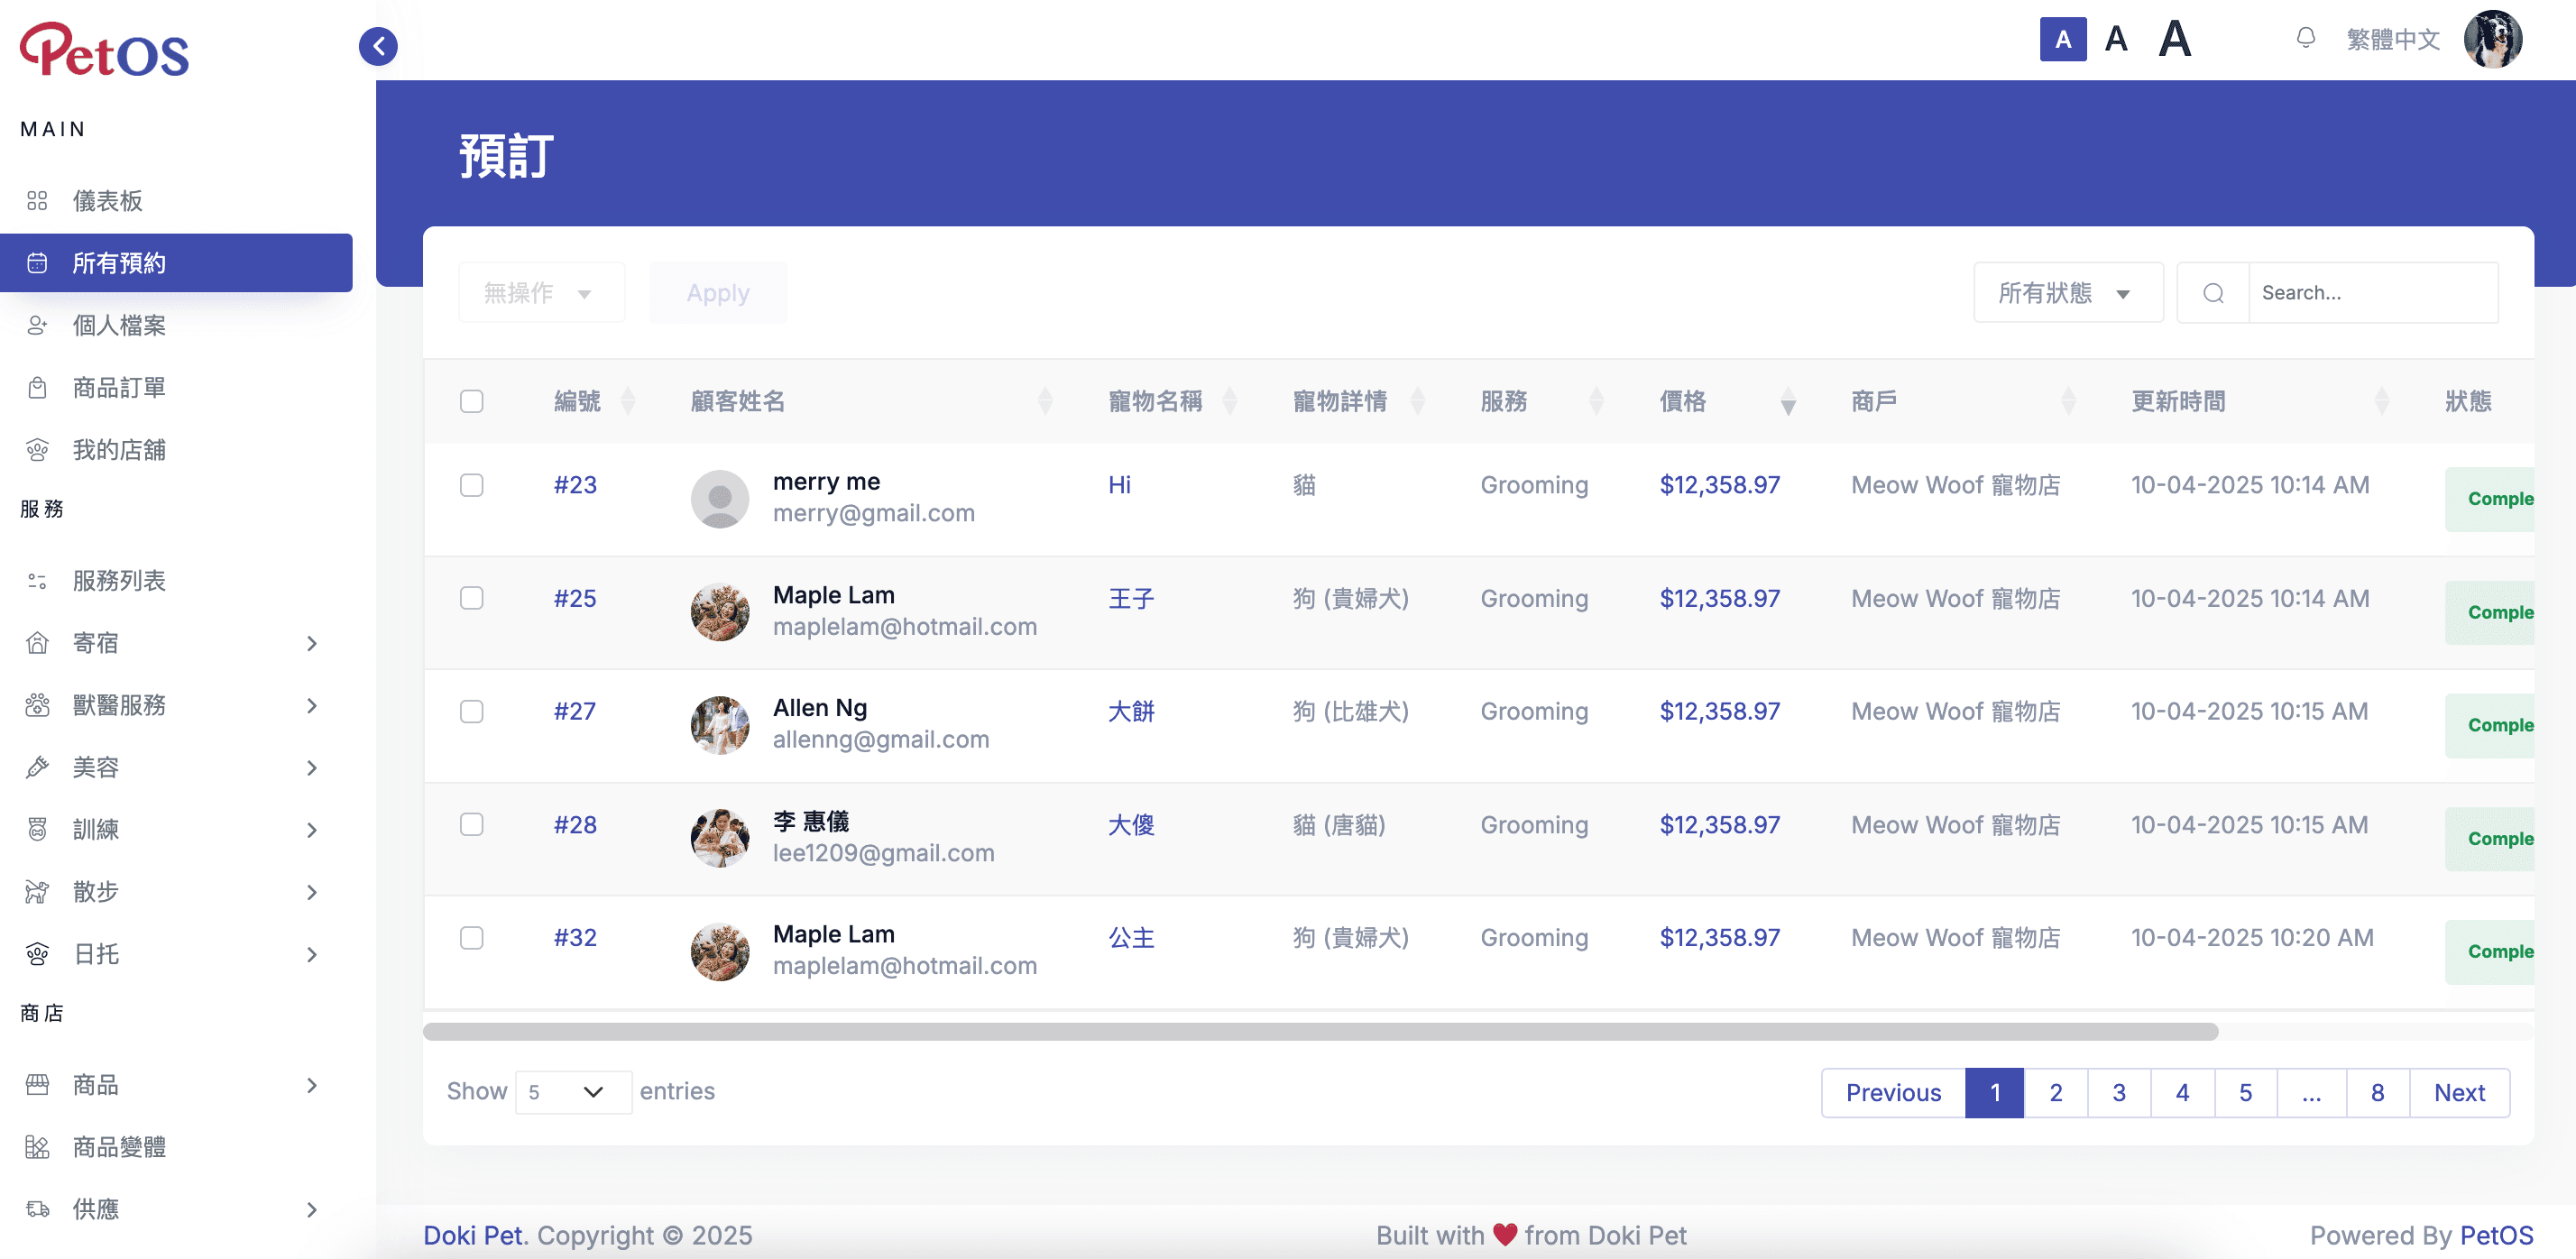The image size is (2576, 1259).
Task: Select the largest font size A
Action: tap(2174, 40)
